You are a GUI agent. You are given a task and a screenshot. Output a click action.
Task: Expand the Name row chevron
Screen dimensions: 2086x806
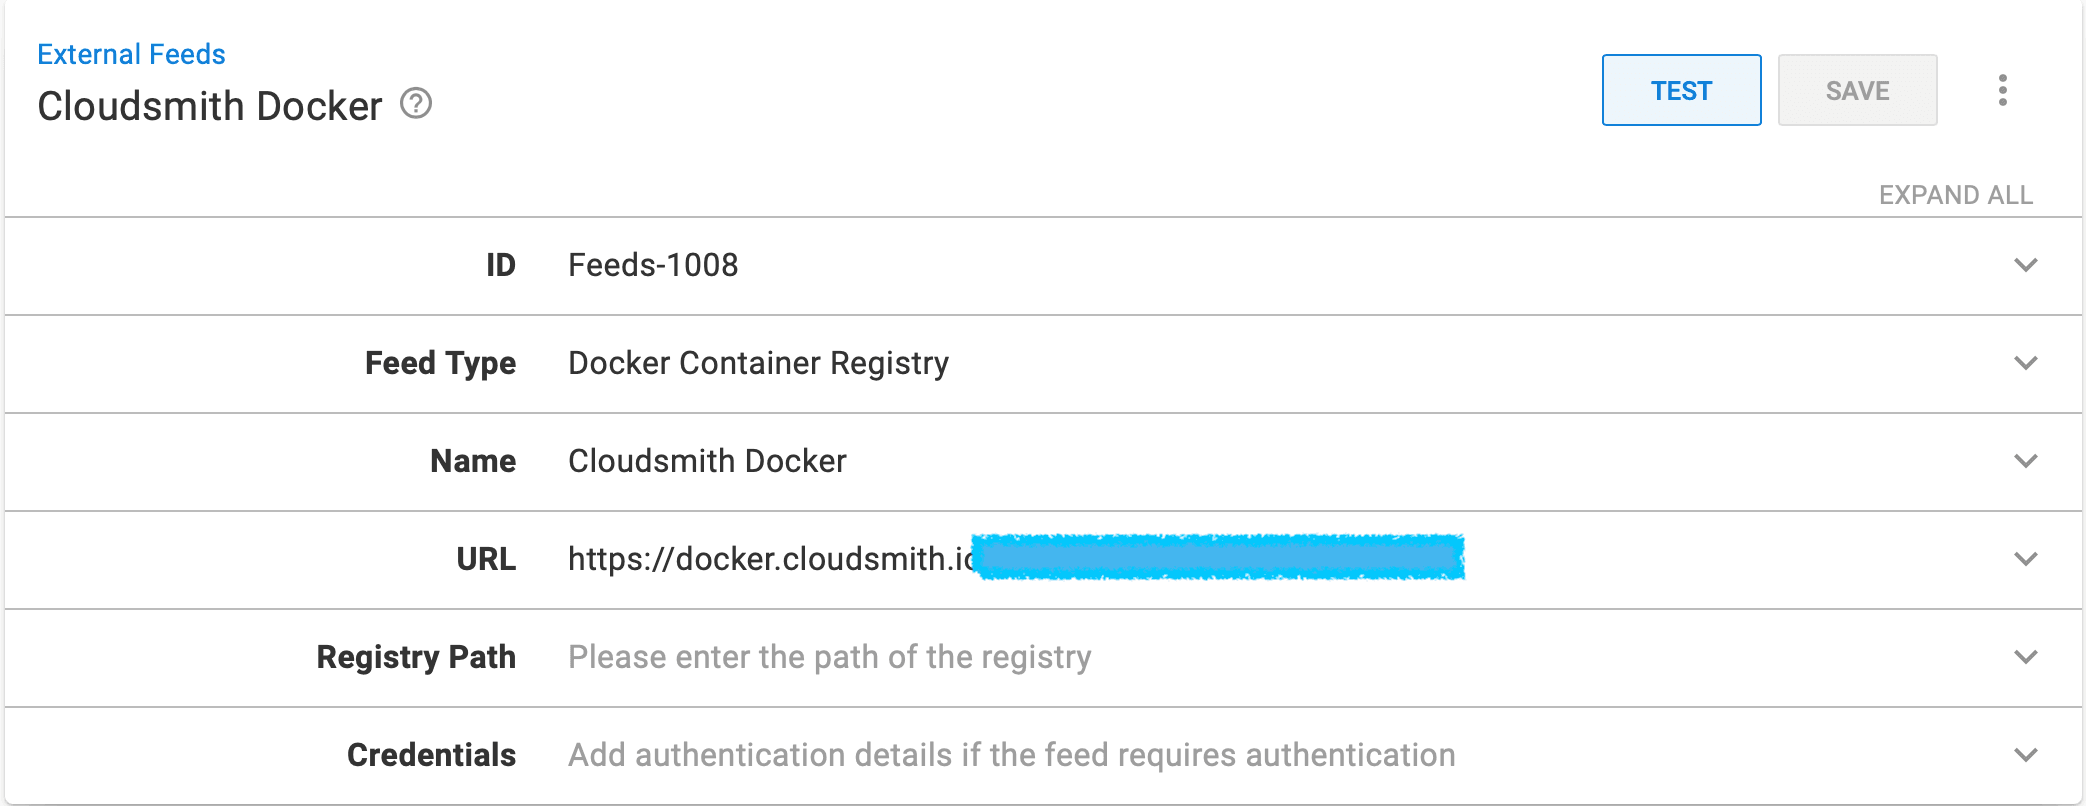point(2026,461)
